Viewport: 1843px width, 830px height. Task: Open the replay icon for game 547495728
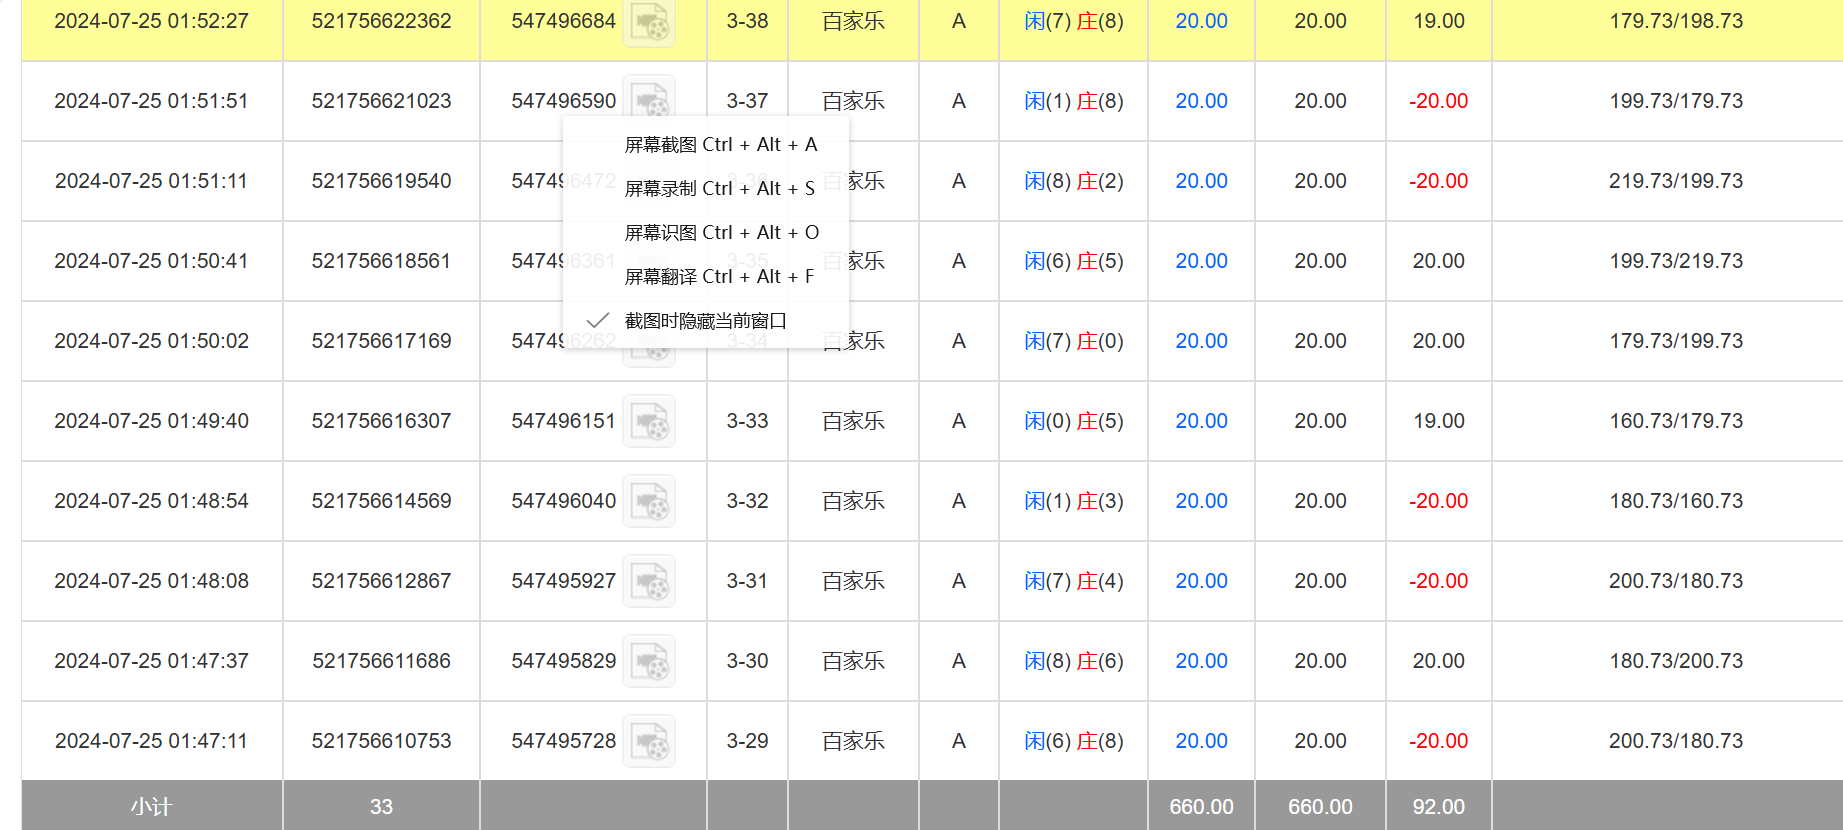click(x=649, y=741)
